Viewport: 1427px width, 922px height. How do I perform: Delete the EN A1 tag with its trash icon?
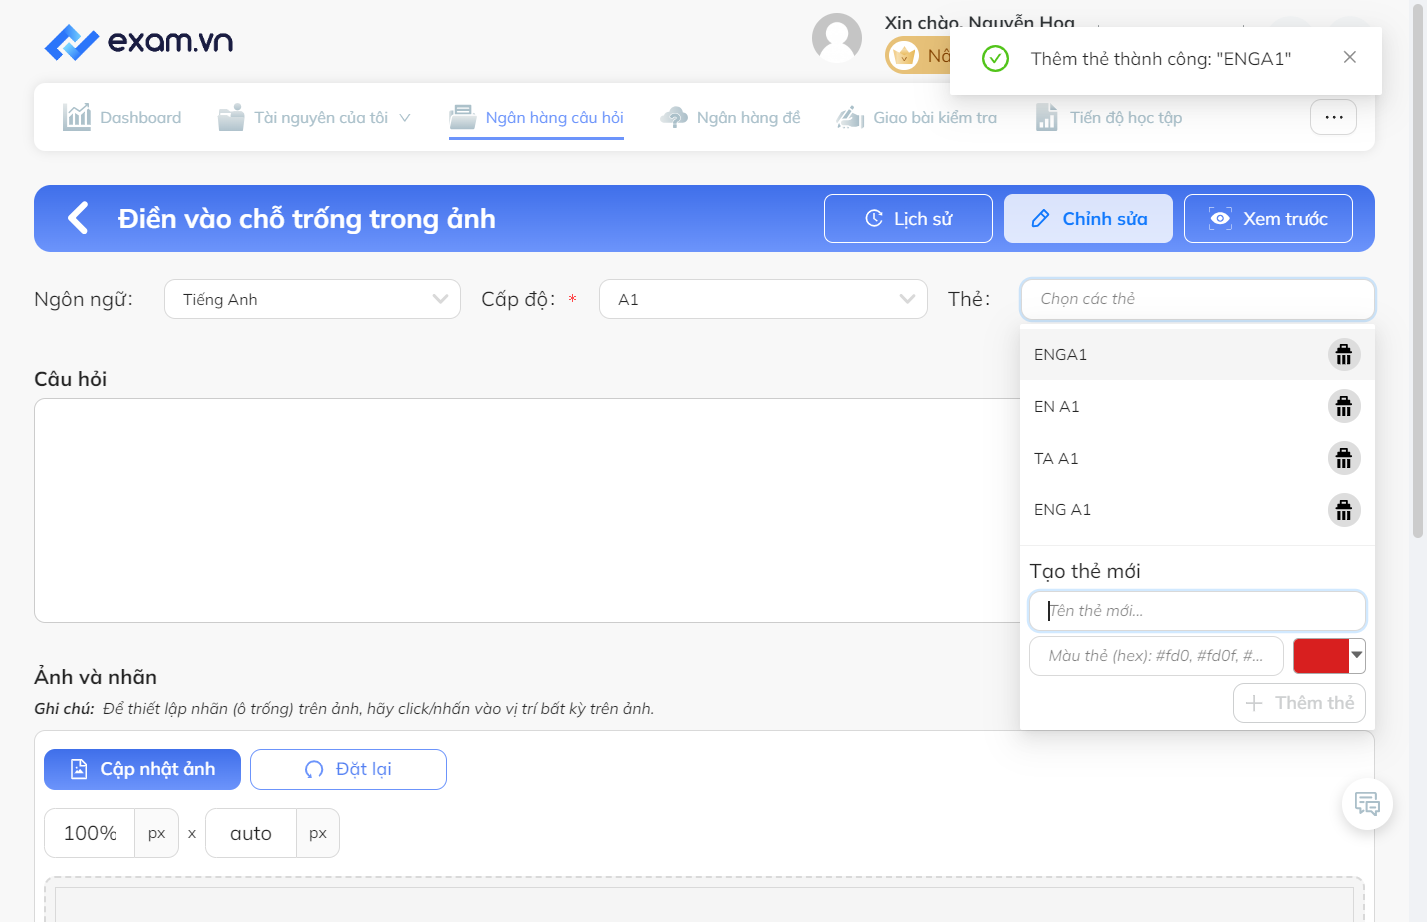coord(1344,406)
